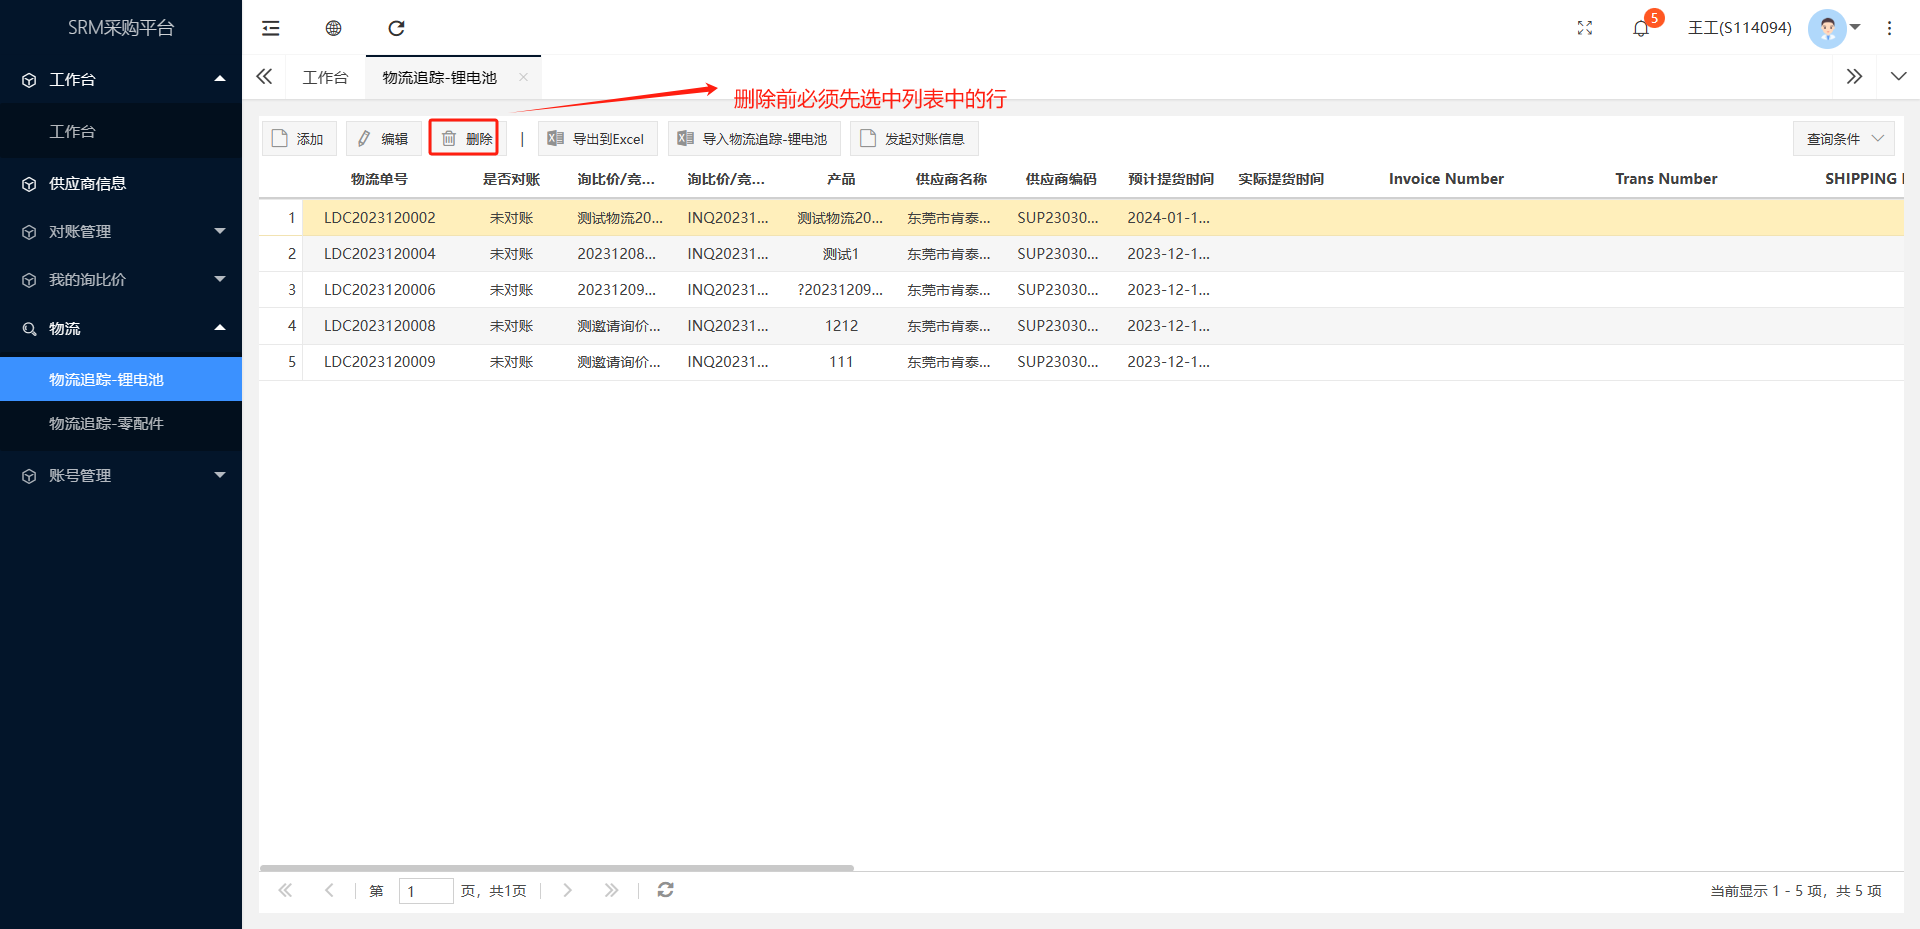Click product cell 1212
The height and width of the screenshot is (929, 1920).
[841, 326]
